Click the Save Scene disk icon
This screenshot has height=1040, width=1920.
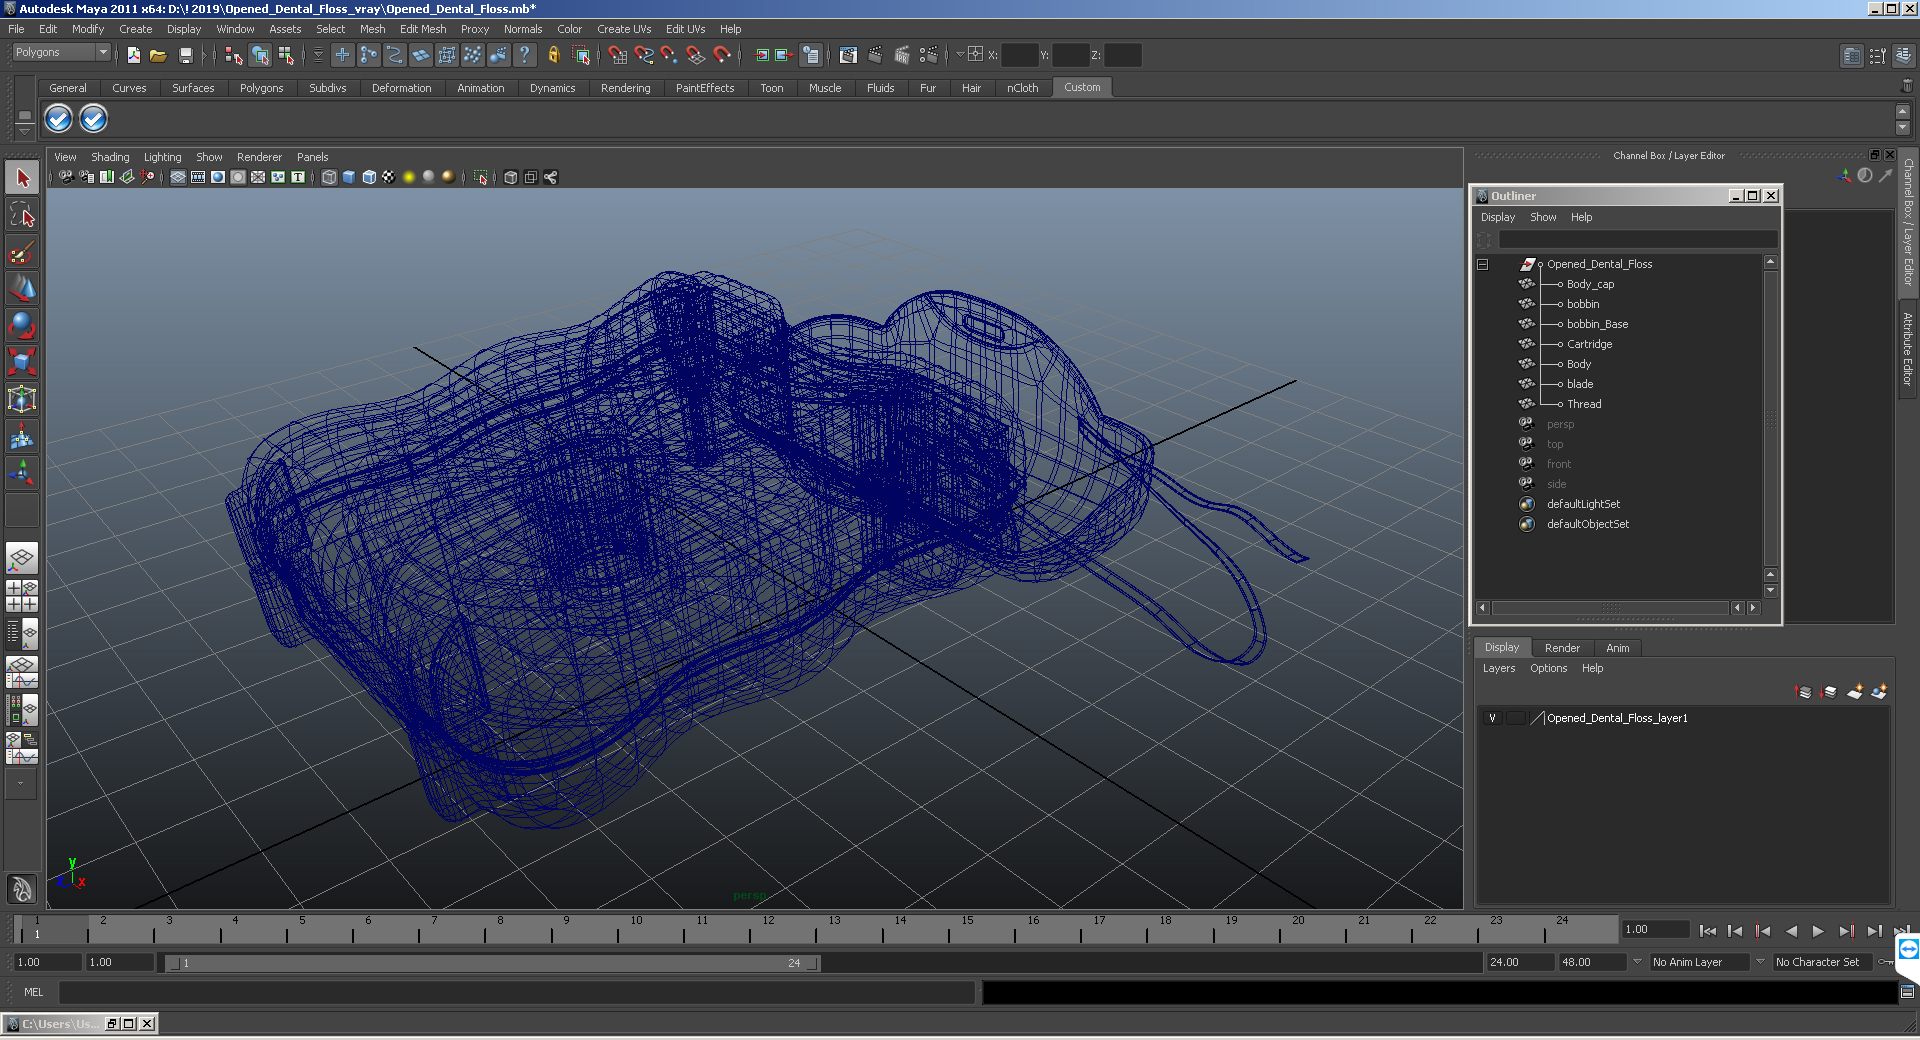coord(185,55)
